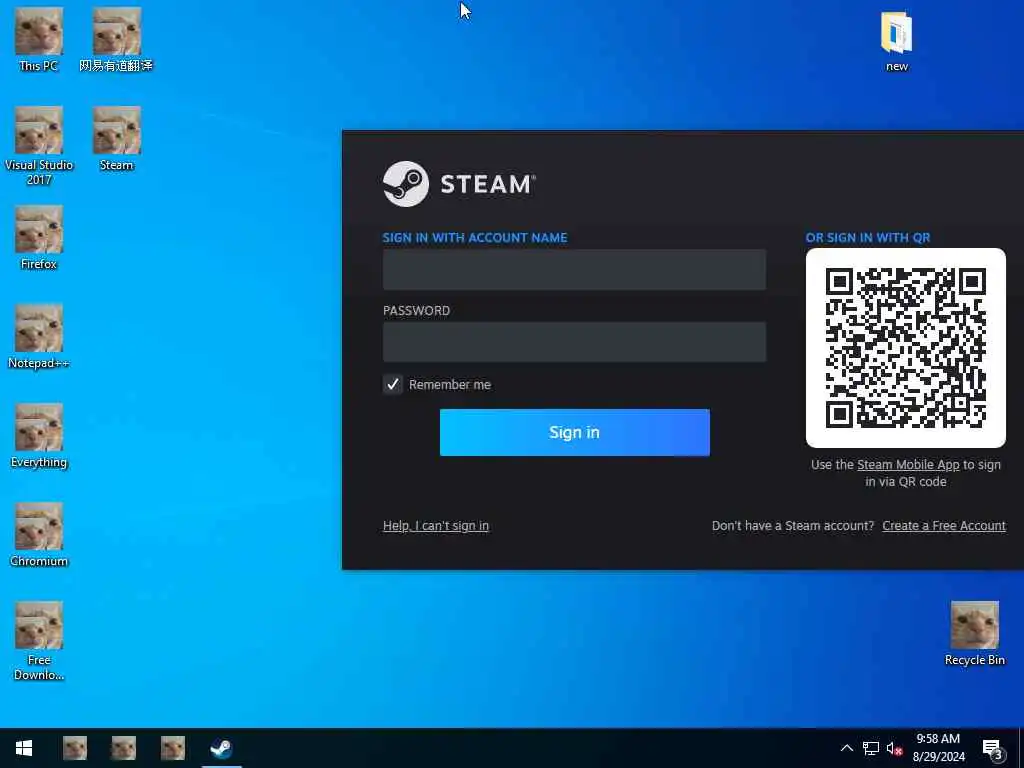
Task: Select the Firefox desktop icon
Action: pos(39,238)
